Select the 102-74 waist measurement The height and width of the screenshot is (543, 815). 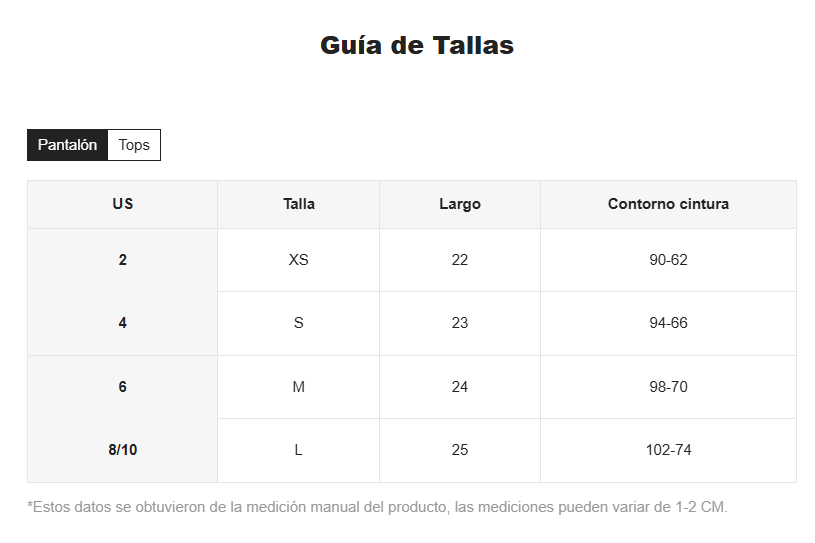(x=668, y=450)
